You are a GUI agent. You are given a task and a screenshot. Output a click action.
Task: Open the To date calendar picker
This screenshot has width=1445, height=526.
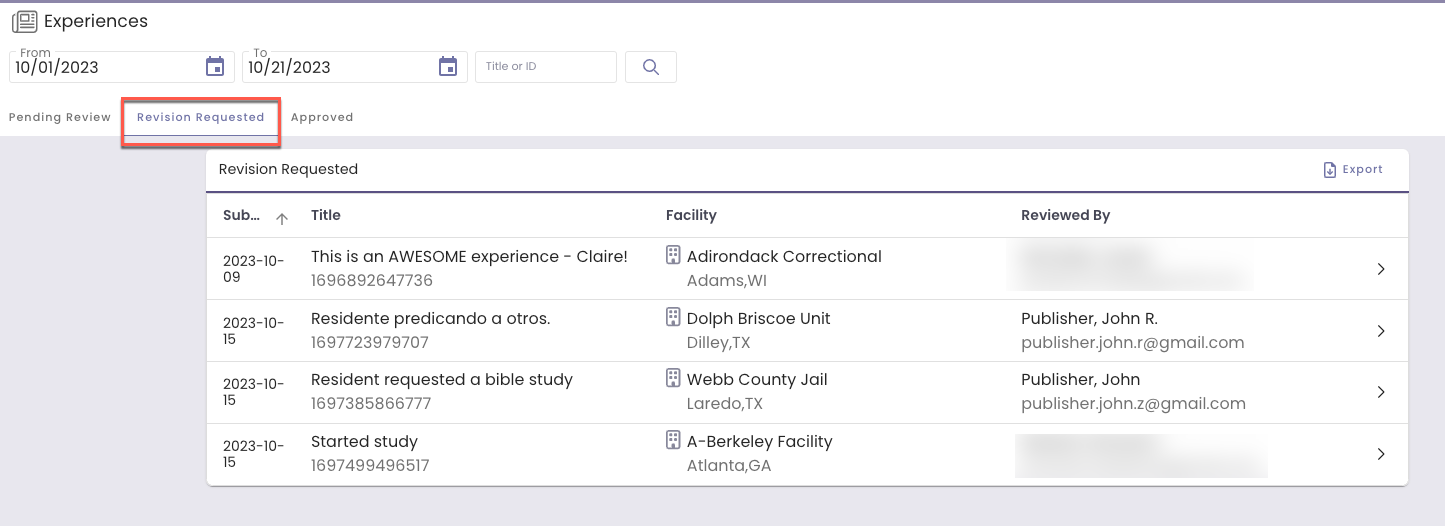coord(448,67)
